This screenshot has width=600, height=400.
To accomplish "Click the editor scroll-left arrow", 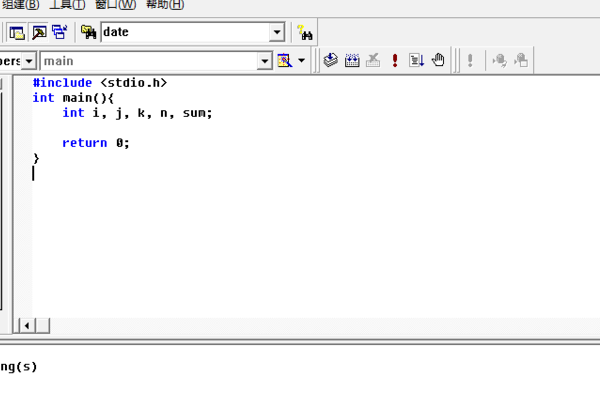I will pos(27,326).
